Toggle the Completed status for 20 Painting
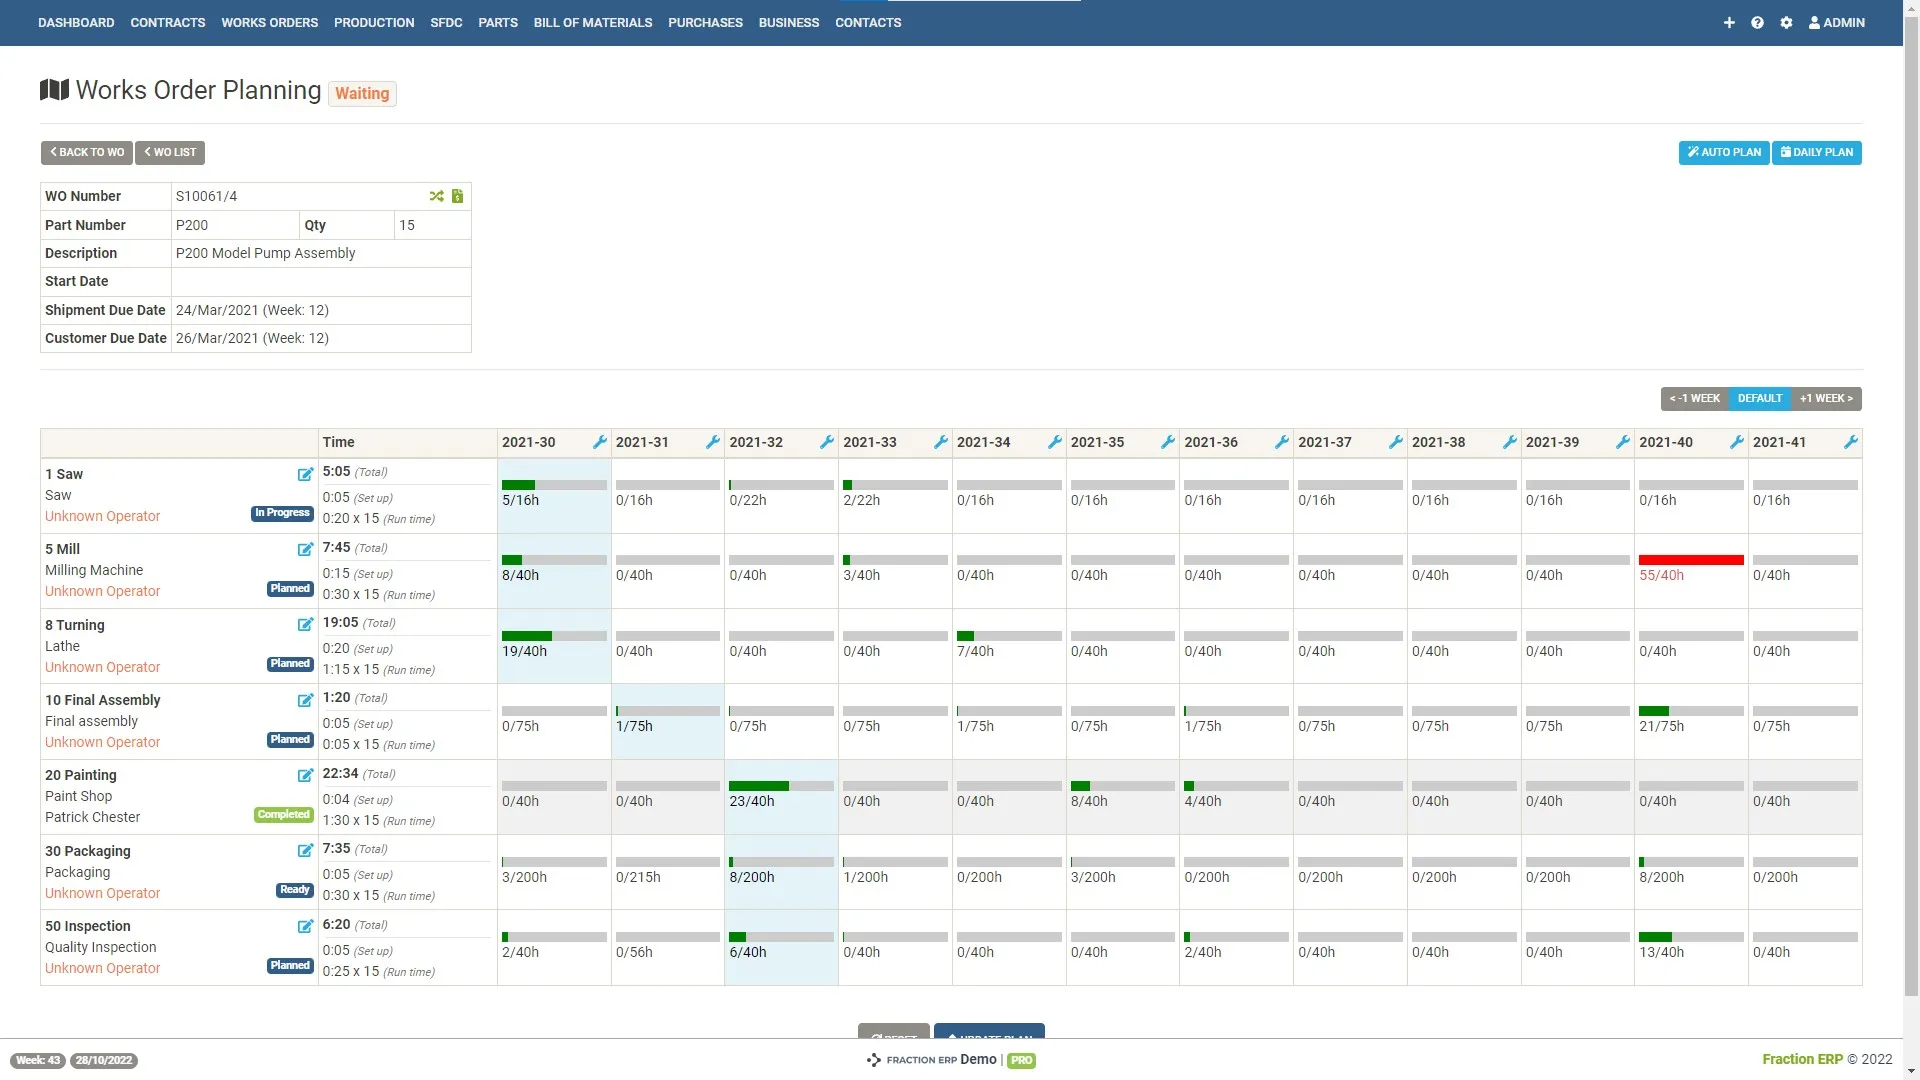The width and height of the screenshot is (1920, 1080). [282, 814]
